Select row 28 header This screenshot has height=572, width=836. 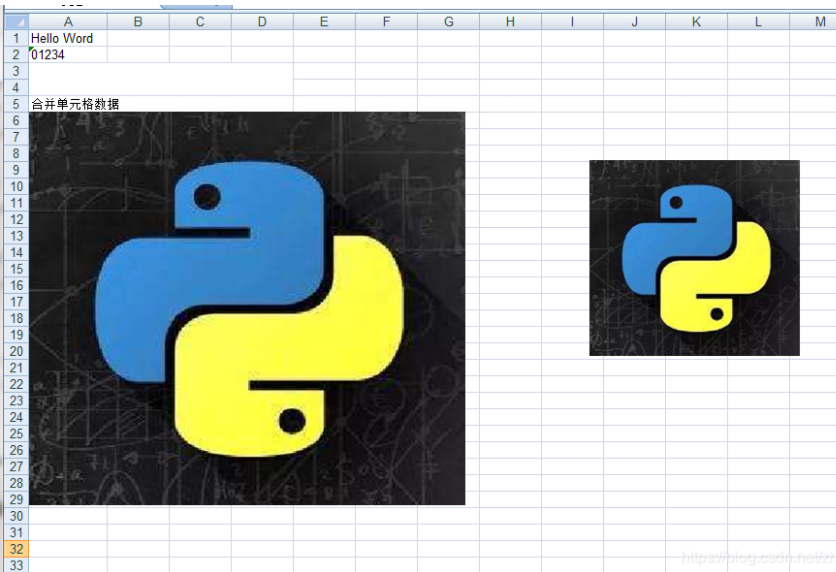(17, 484)
